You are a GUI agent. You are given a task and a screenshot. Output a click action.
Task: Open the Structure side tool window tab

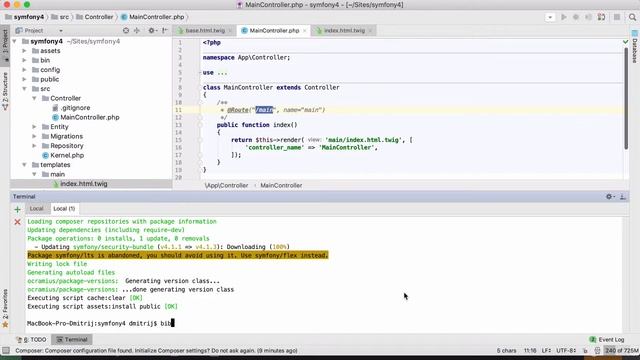(x=5, y=91)
